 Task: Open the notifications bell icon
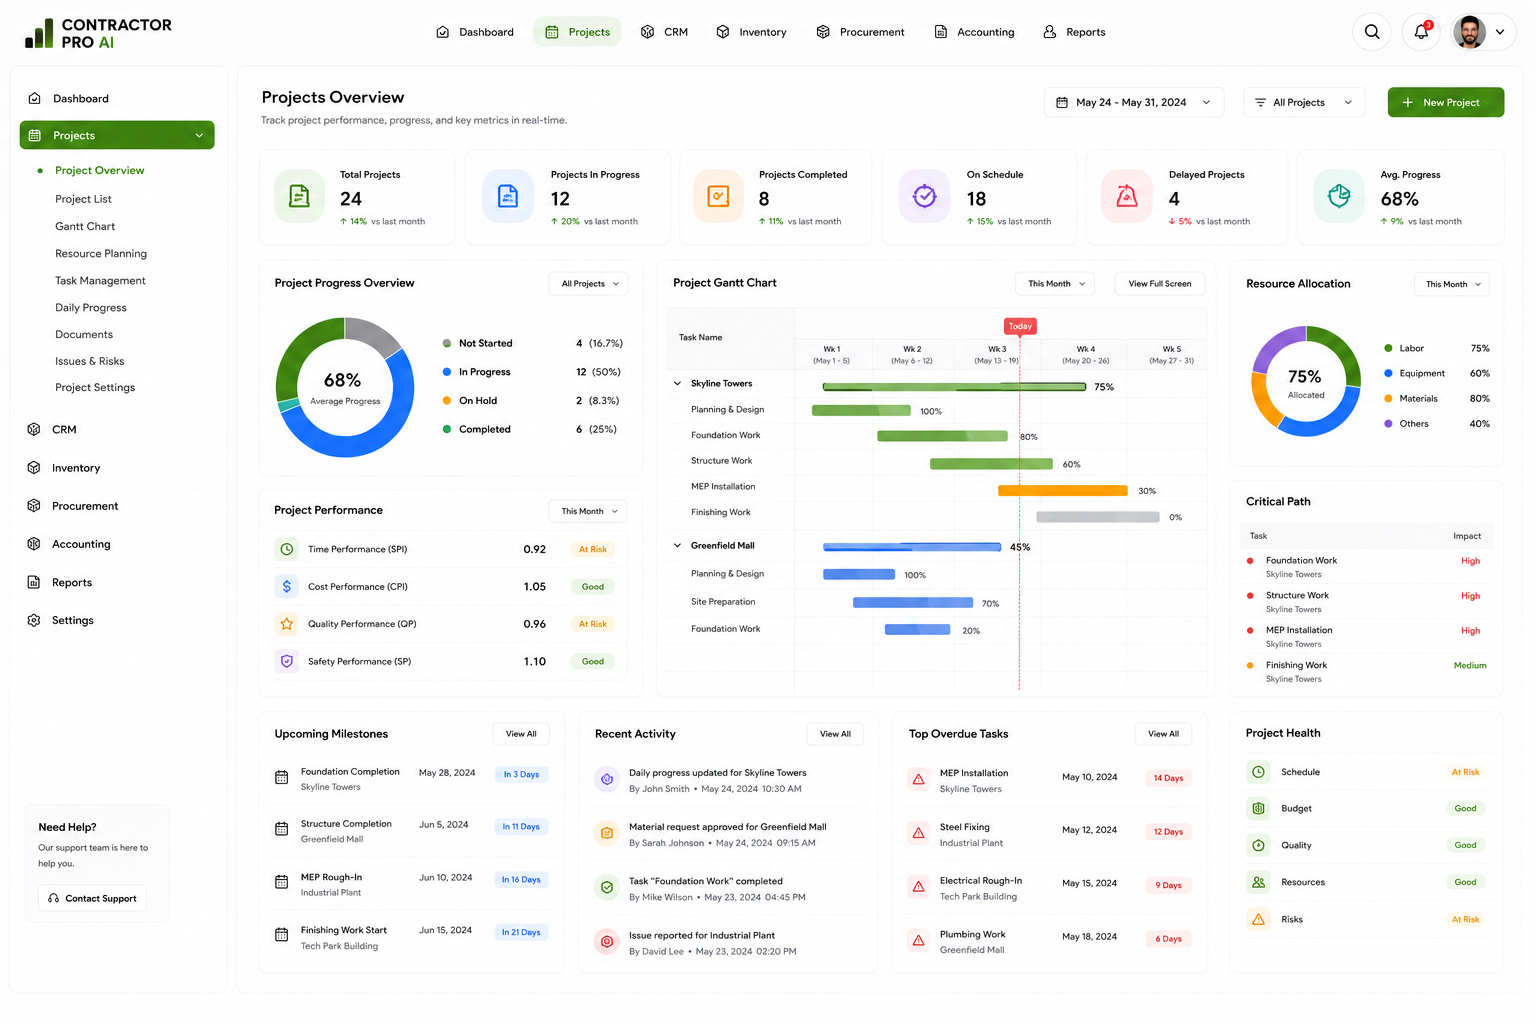[1421, 32]
